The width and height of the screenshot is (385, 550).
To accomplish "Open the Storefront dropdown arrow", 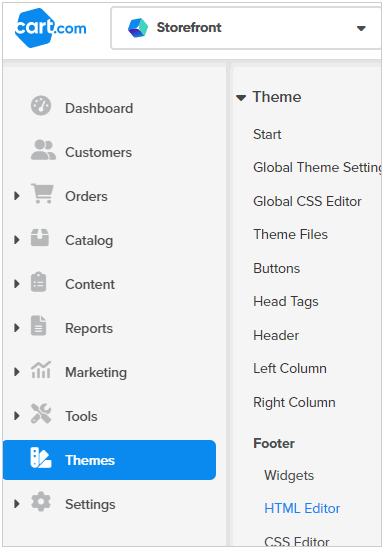I will [361, 28].
